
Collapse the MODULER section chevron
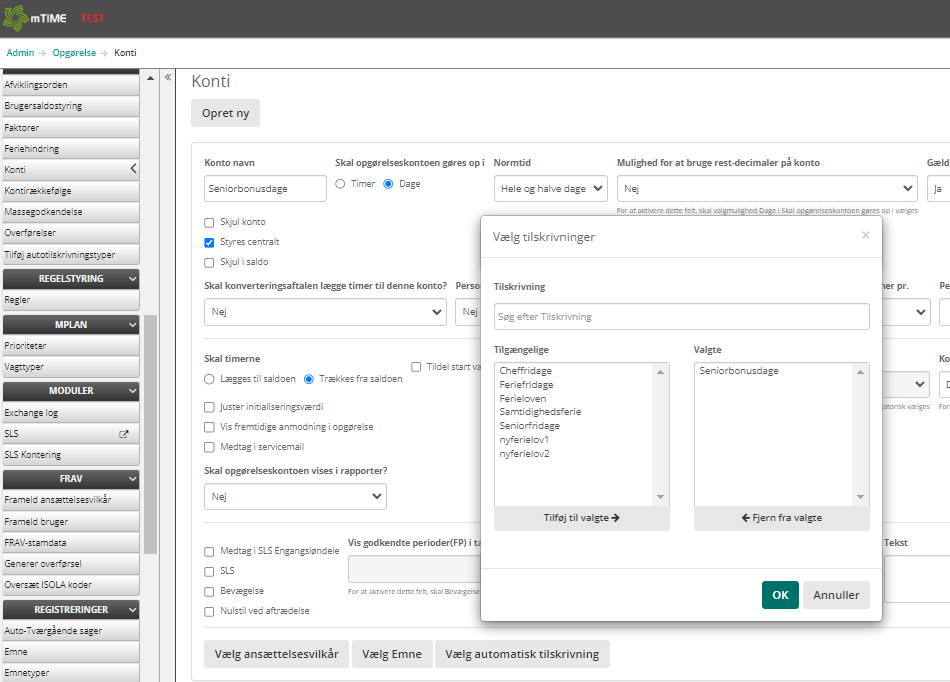(132, 391)
